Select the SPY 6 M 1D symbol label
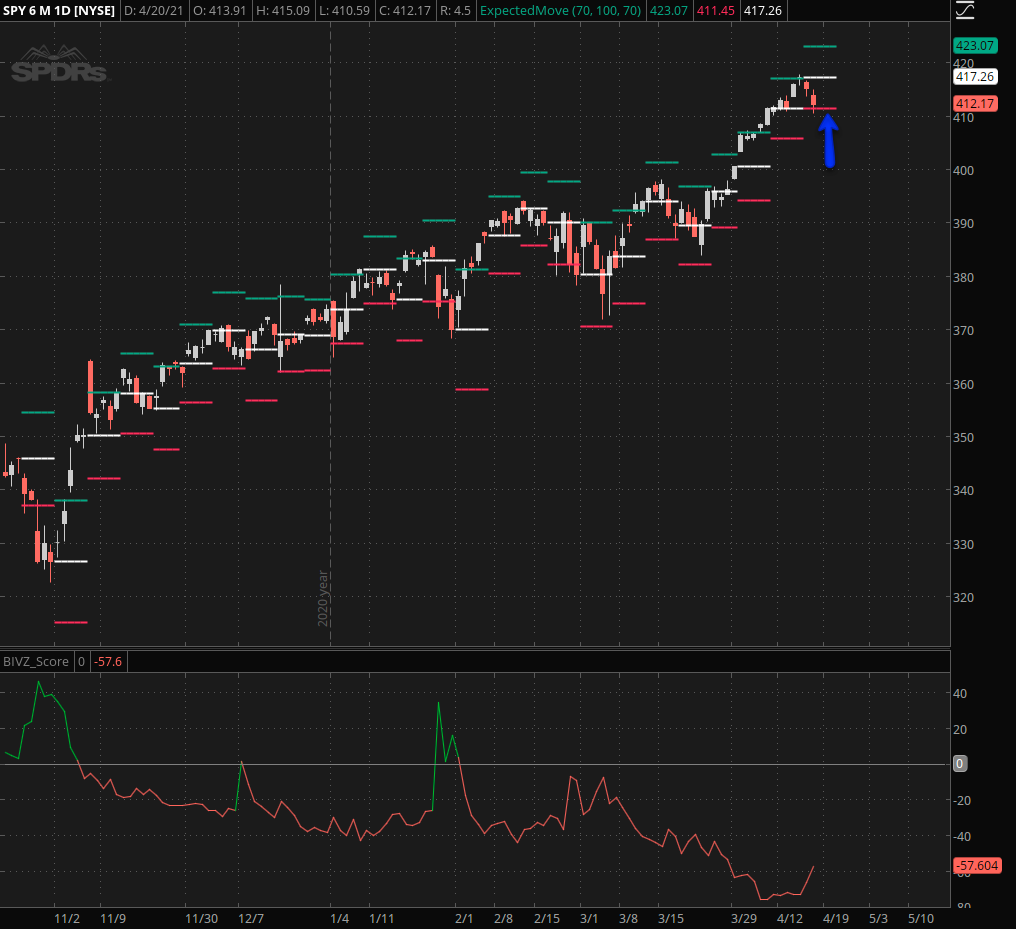The image size is (1016, 929). point(59,12)
